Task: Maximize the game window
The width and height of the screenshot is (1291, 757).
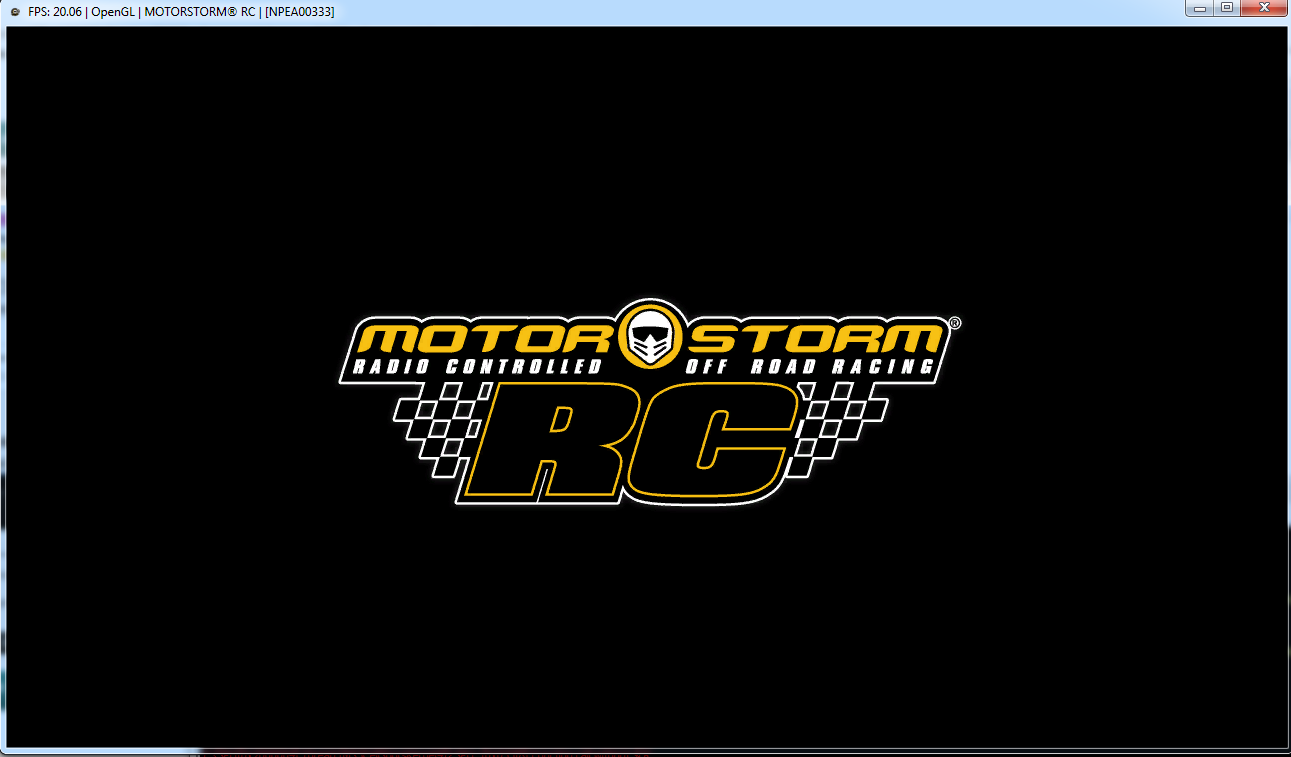Action: click(1226, 8)
